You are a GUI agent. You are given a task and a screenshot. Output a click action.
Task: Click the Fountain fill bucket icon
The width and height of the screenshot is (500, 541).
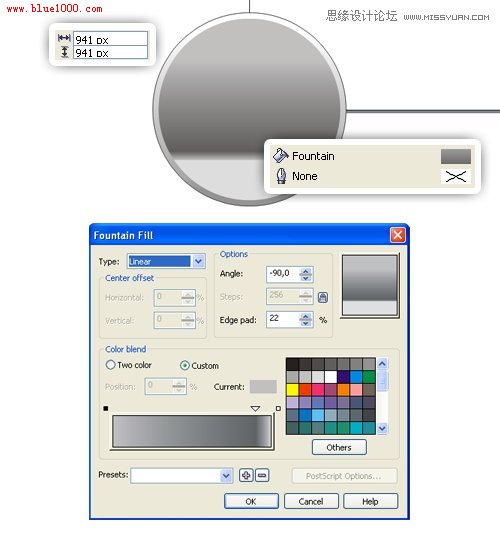(281, 156)
